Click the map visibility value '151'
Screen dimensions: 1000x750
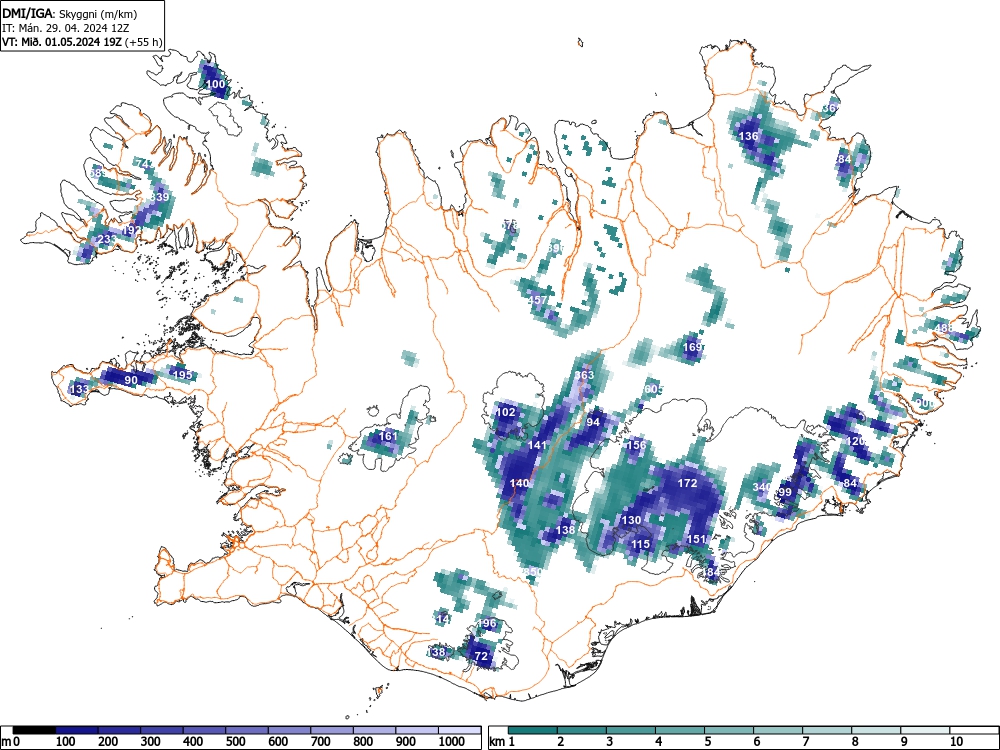[696, 539]
